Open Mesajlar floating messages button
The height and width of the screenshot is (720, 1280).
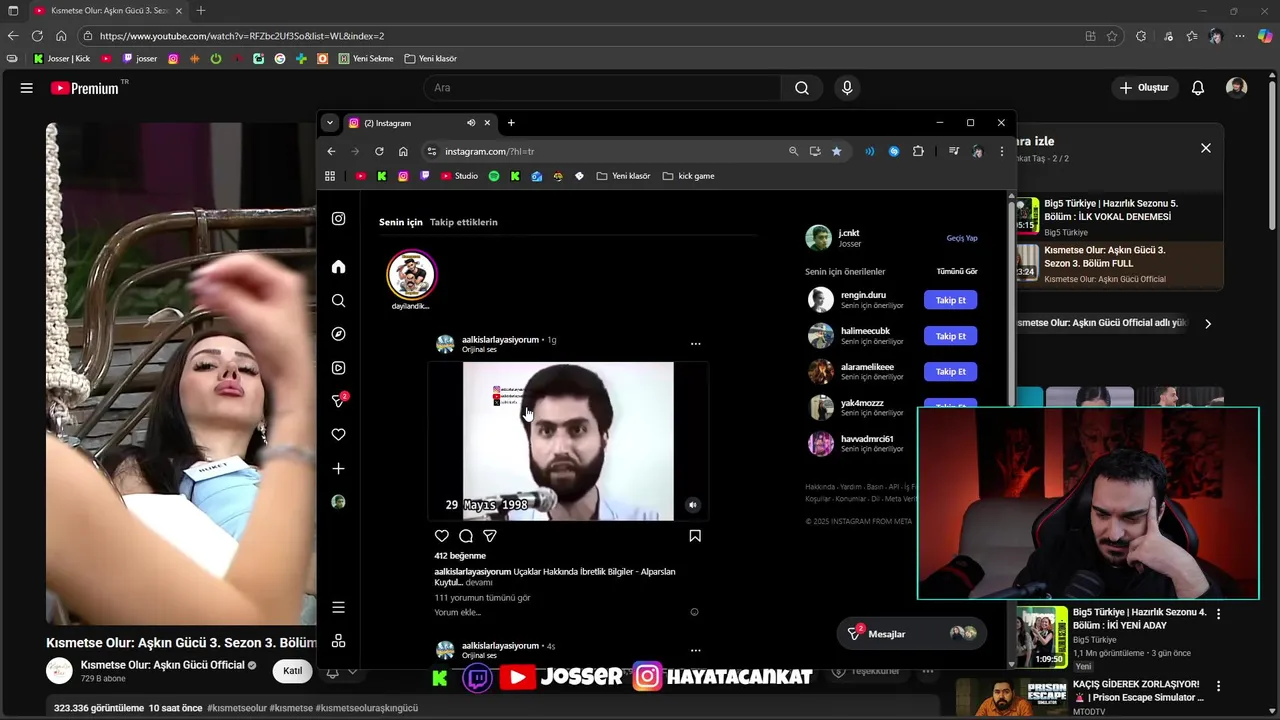coord(912,633)
